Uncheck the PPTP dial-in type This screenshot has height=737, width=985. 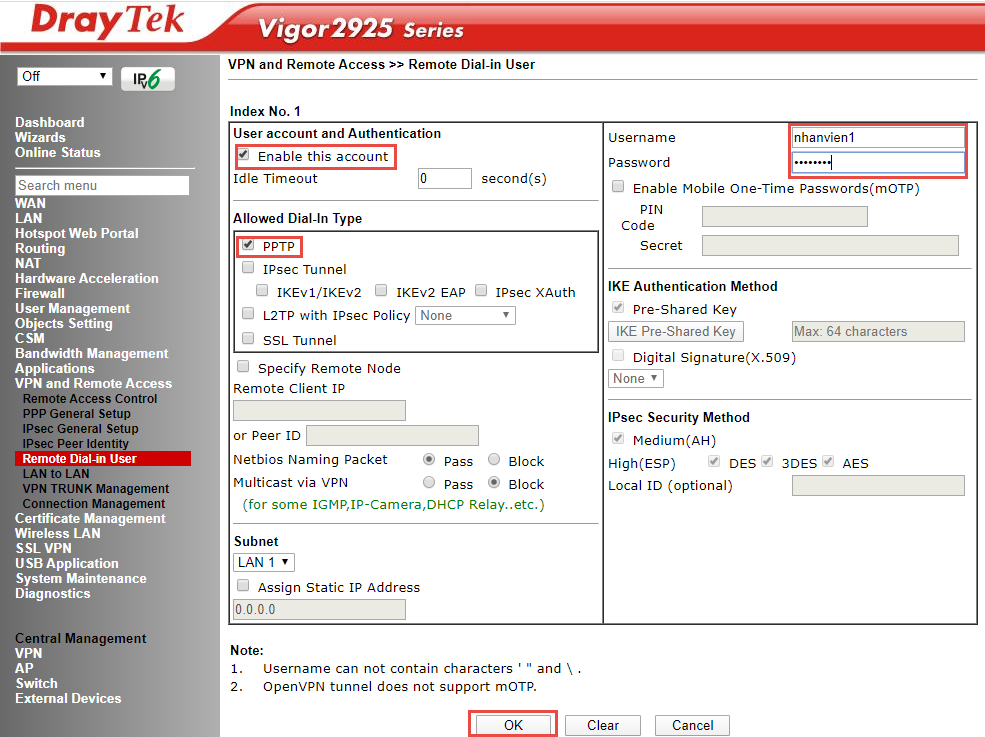248,245
